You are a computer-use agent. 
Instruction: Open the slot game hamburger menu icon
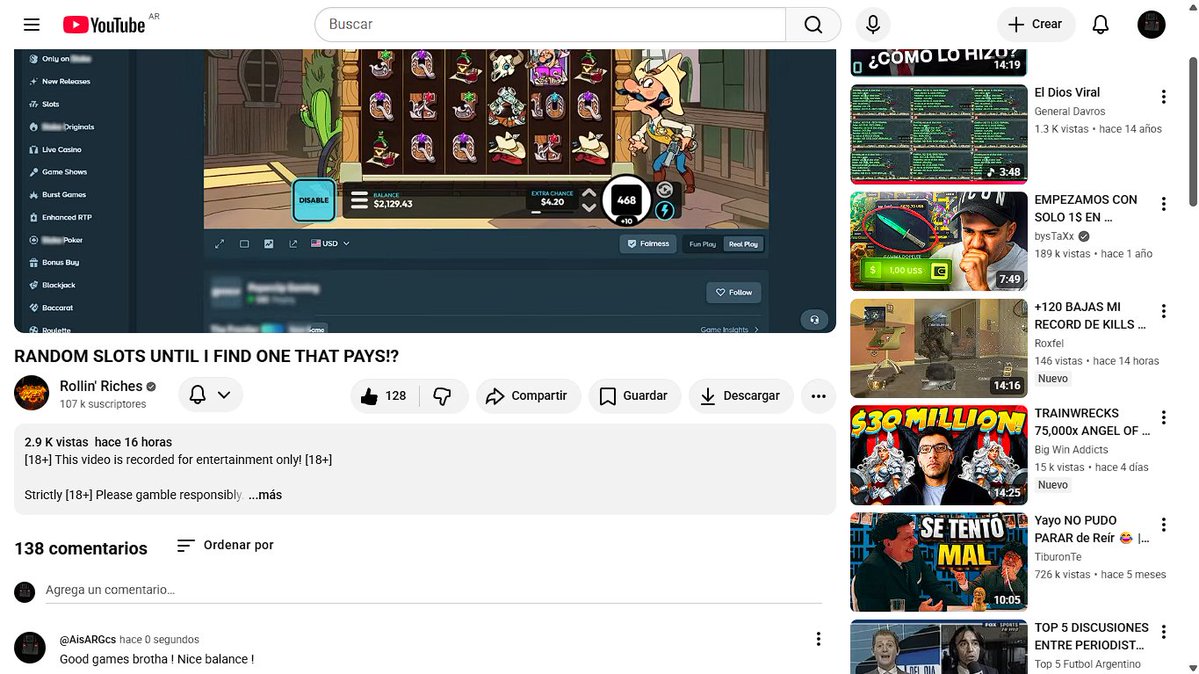click(x=359, y=200)
